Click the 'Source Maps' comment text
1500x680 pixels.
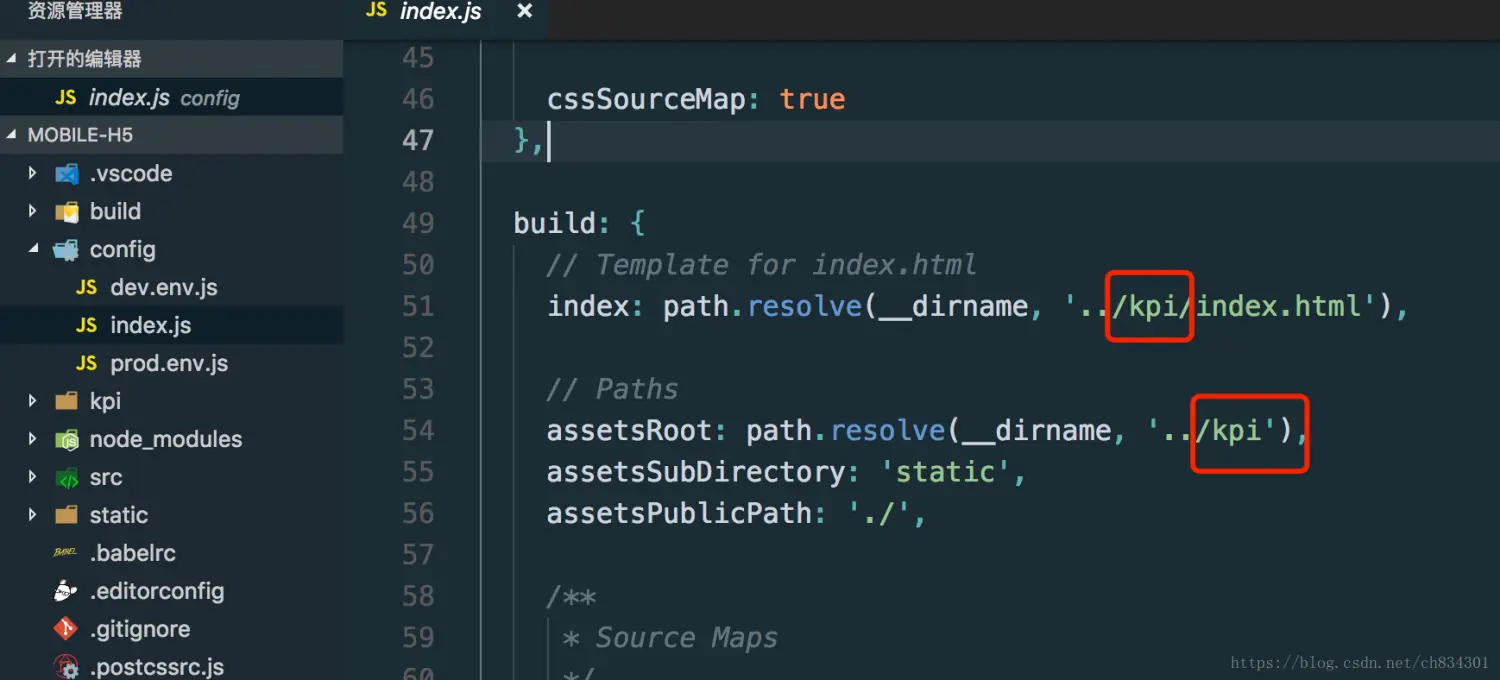tap(687, 638)
